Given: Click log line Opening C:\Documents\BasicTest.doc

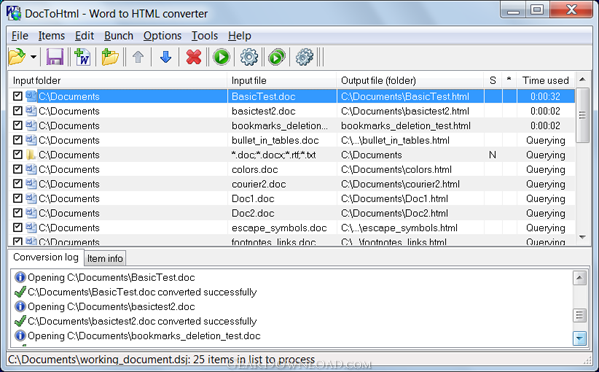Looking at the screenshot, I should click(111, 277).
